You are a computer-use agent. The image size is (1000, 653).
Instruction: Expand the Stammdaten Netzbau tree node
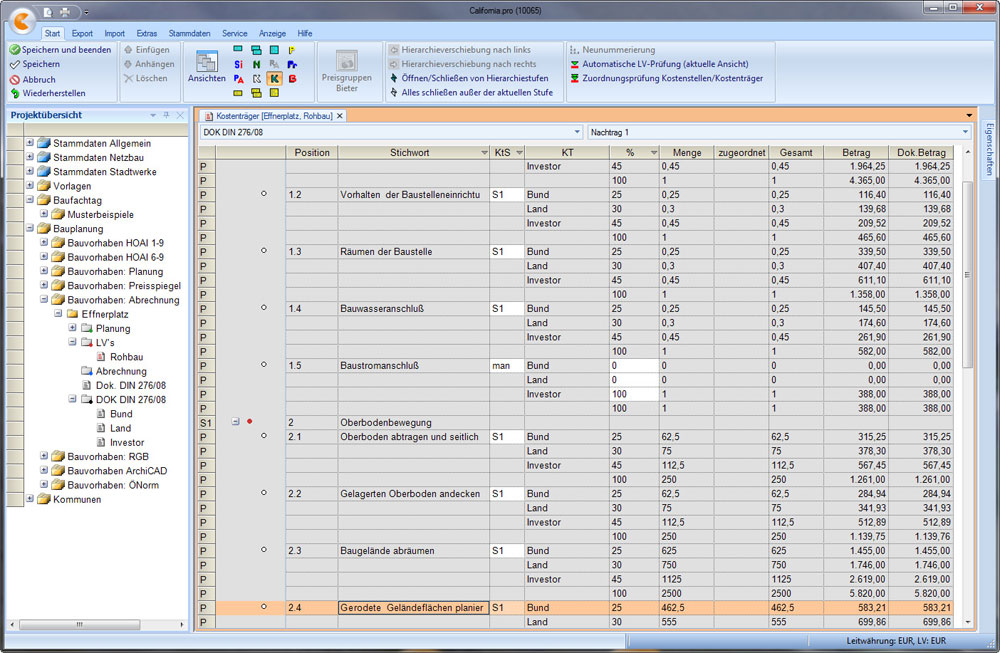click(x=30, y=157)
